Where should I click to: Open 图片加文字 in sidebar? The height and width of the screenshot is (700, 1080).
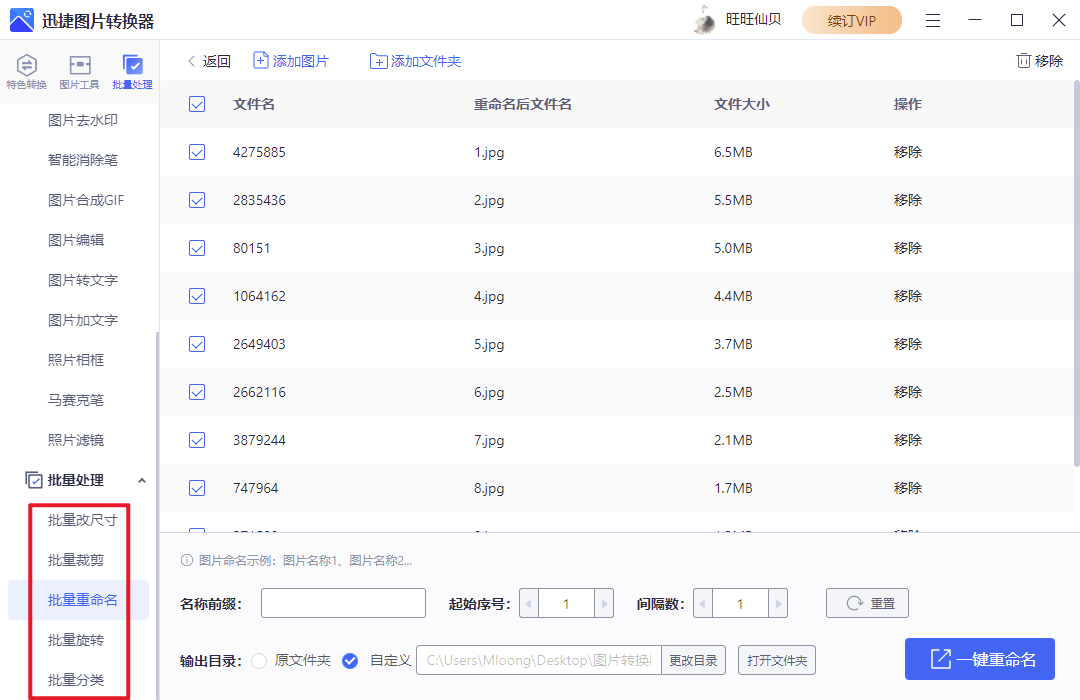83,320
